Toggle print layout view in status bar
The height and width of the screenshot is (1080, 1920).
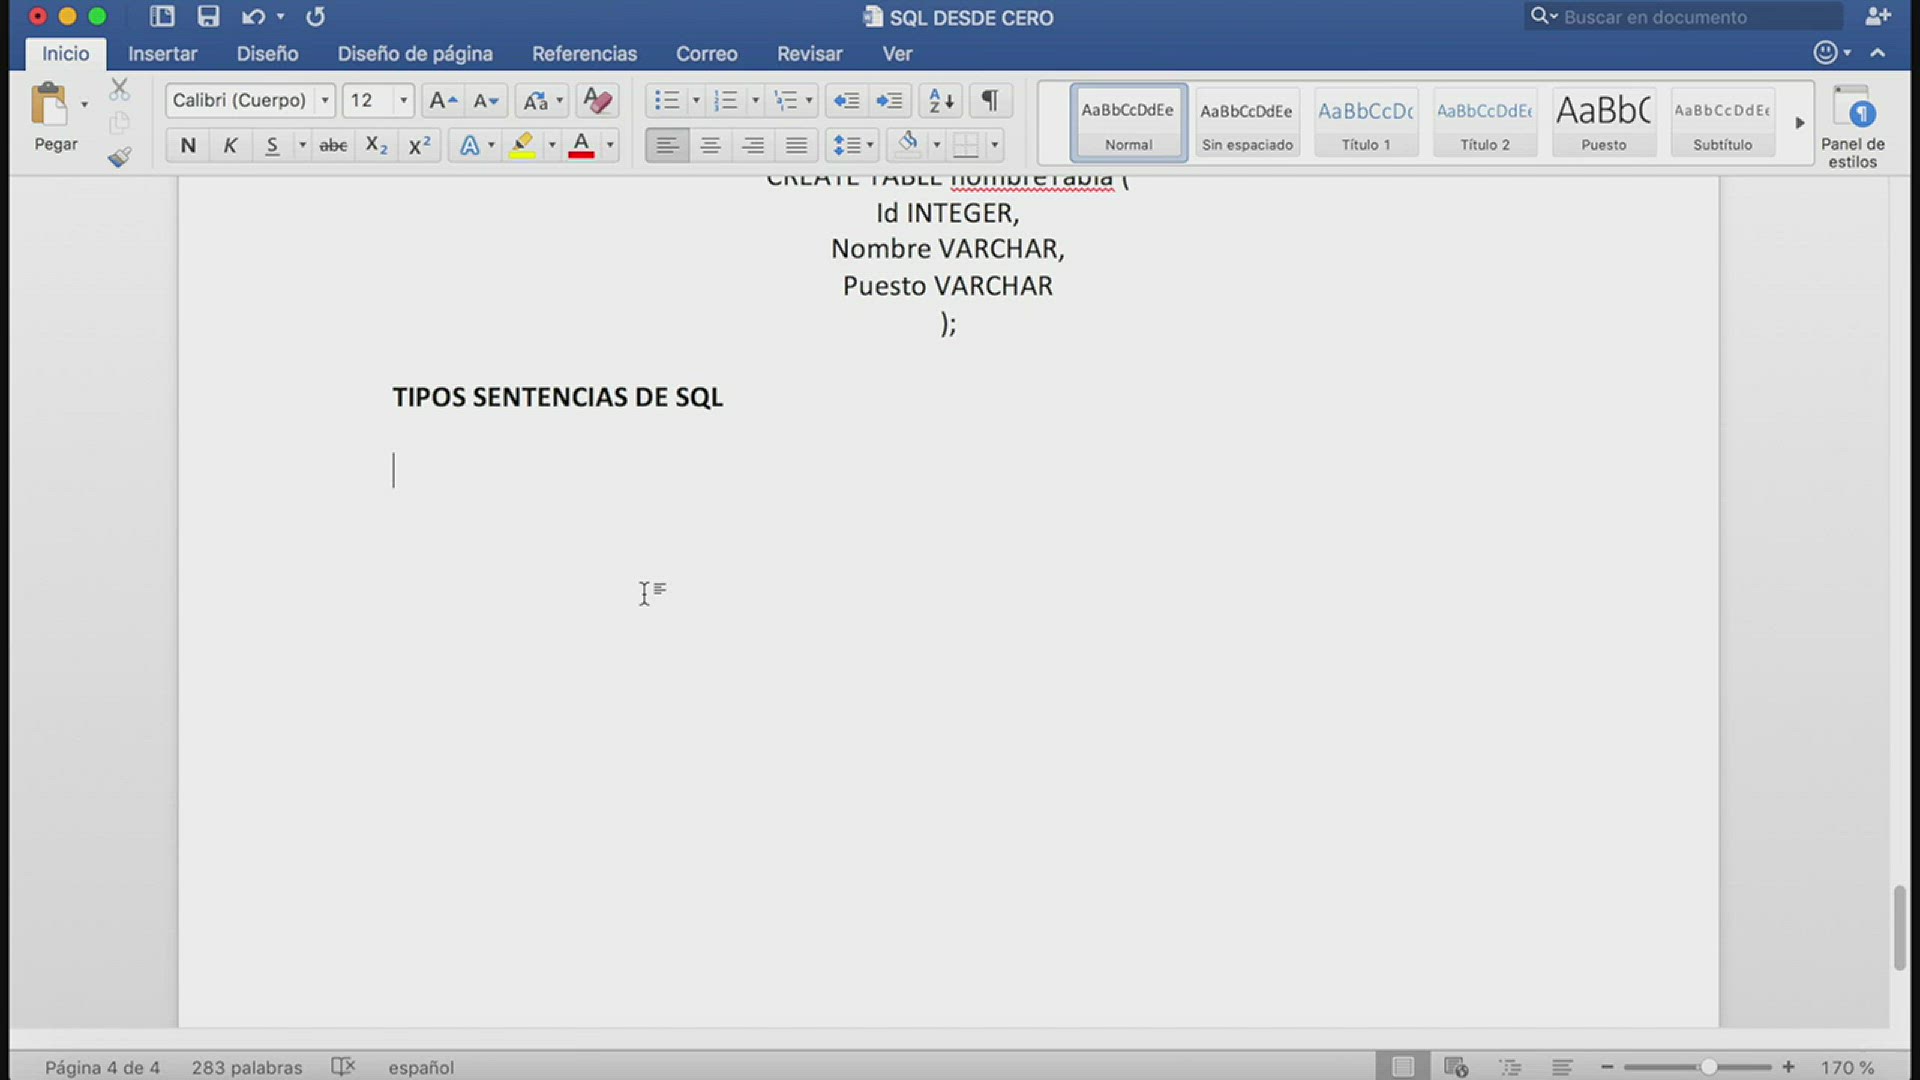click(1403, 1067)
